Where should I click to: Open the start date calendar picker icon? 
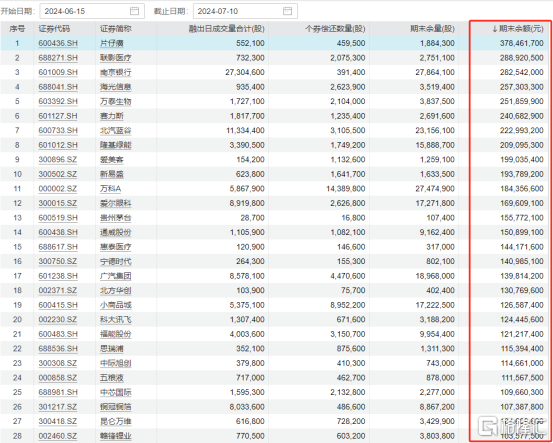point(134,11)
